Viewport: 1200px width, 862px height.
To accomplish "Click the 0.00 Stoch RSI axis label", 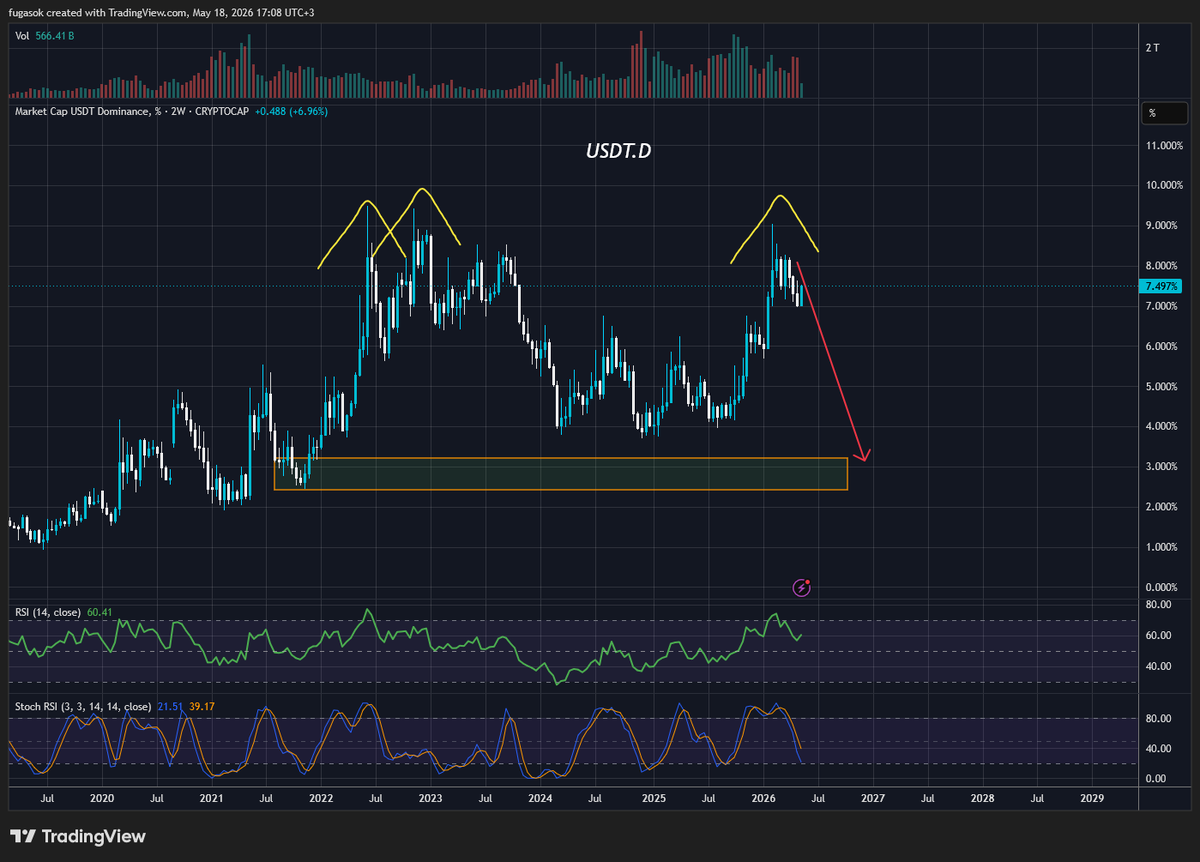I will point(1155,778).
